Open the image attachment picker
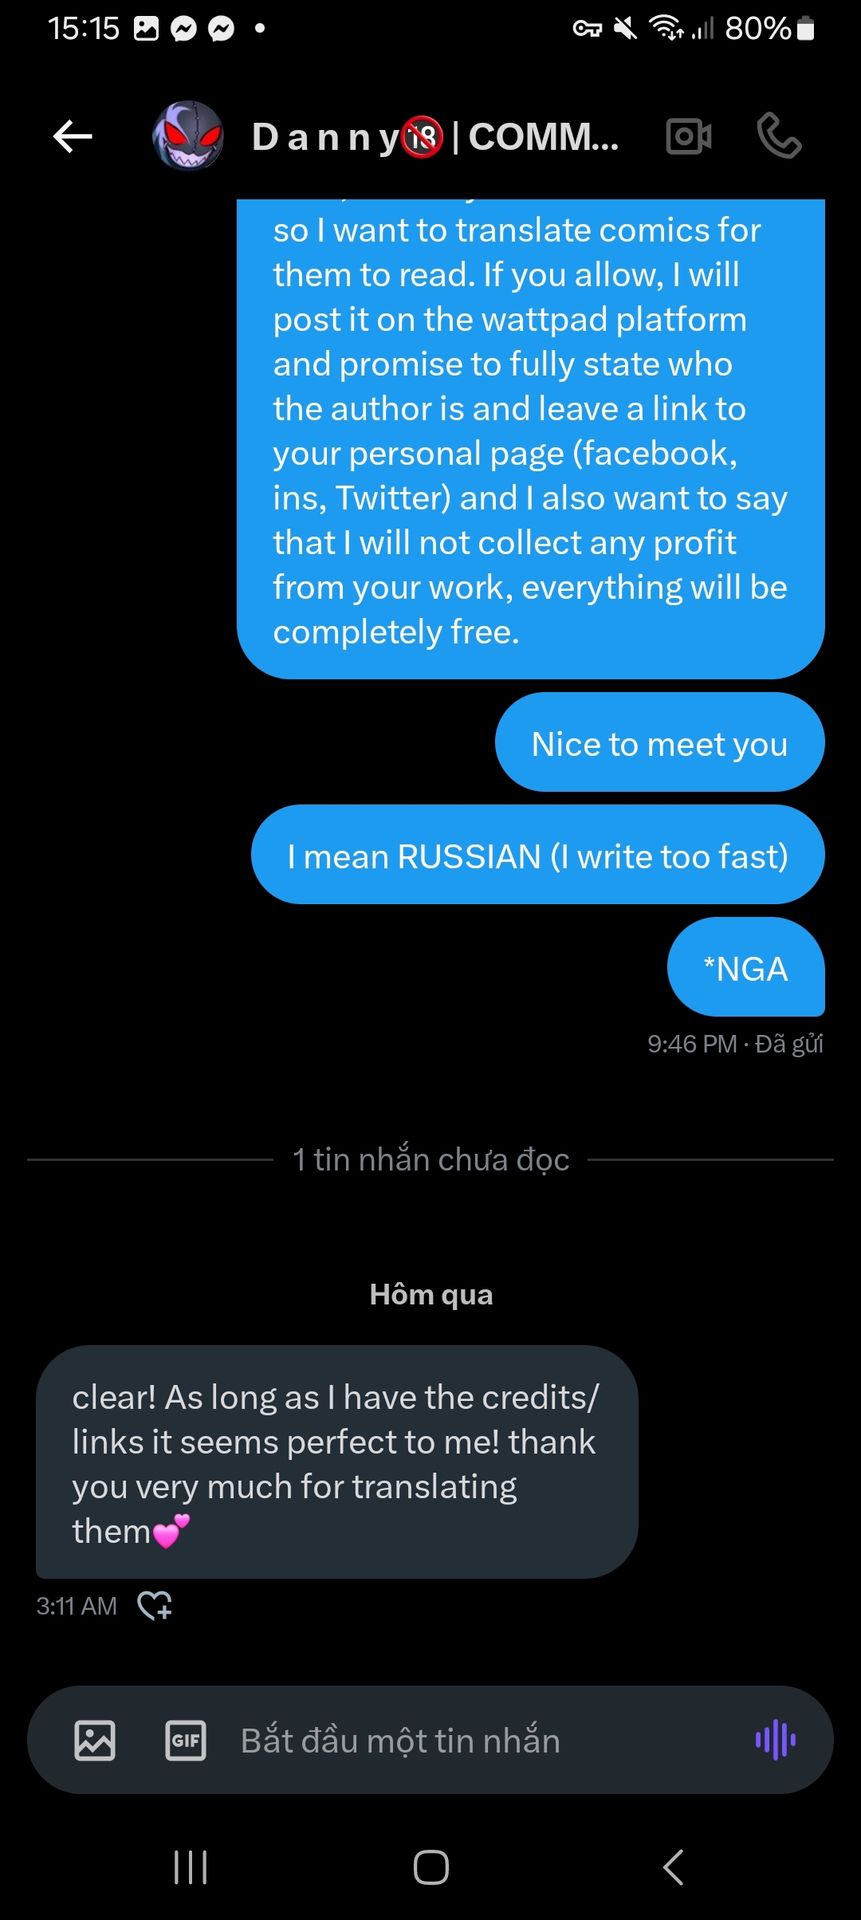 coord(95,1740)
